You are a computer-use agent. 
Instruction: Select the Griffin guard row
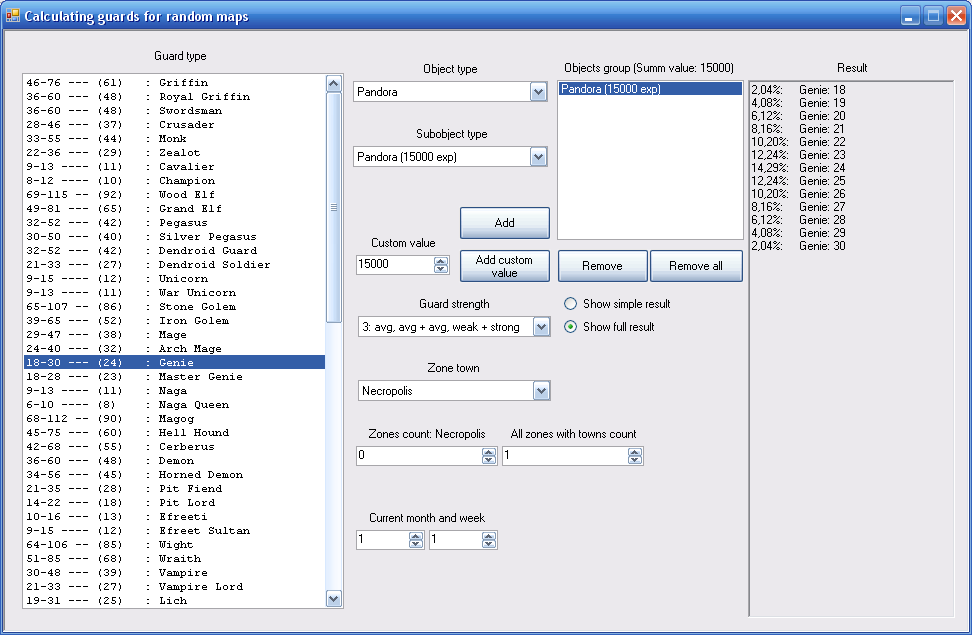point(174,82)
